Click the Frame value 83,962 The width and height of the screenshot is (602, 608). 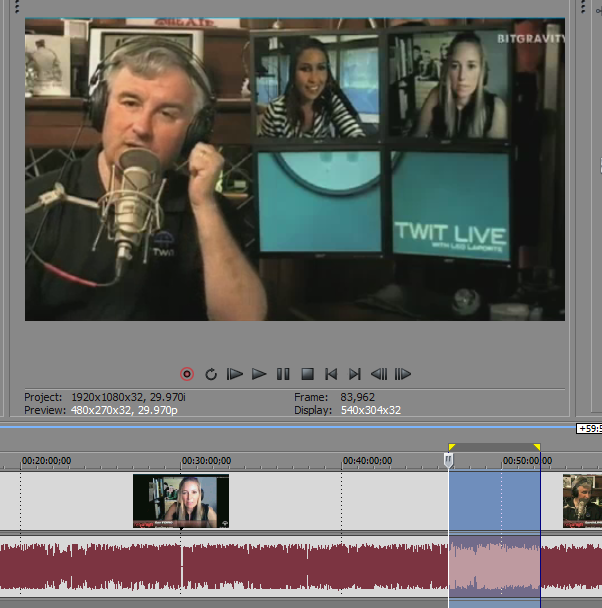[x=357, y=397]
